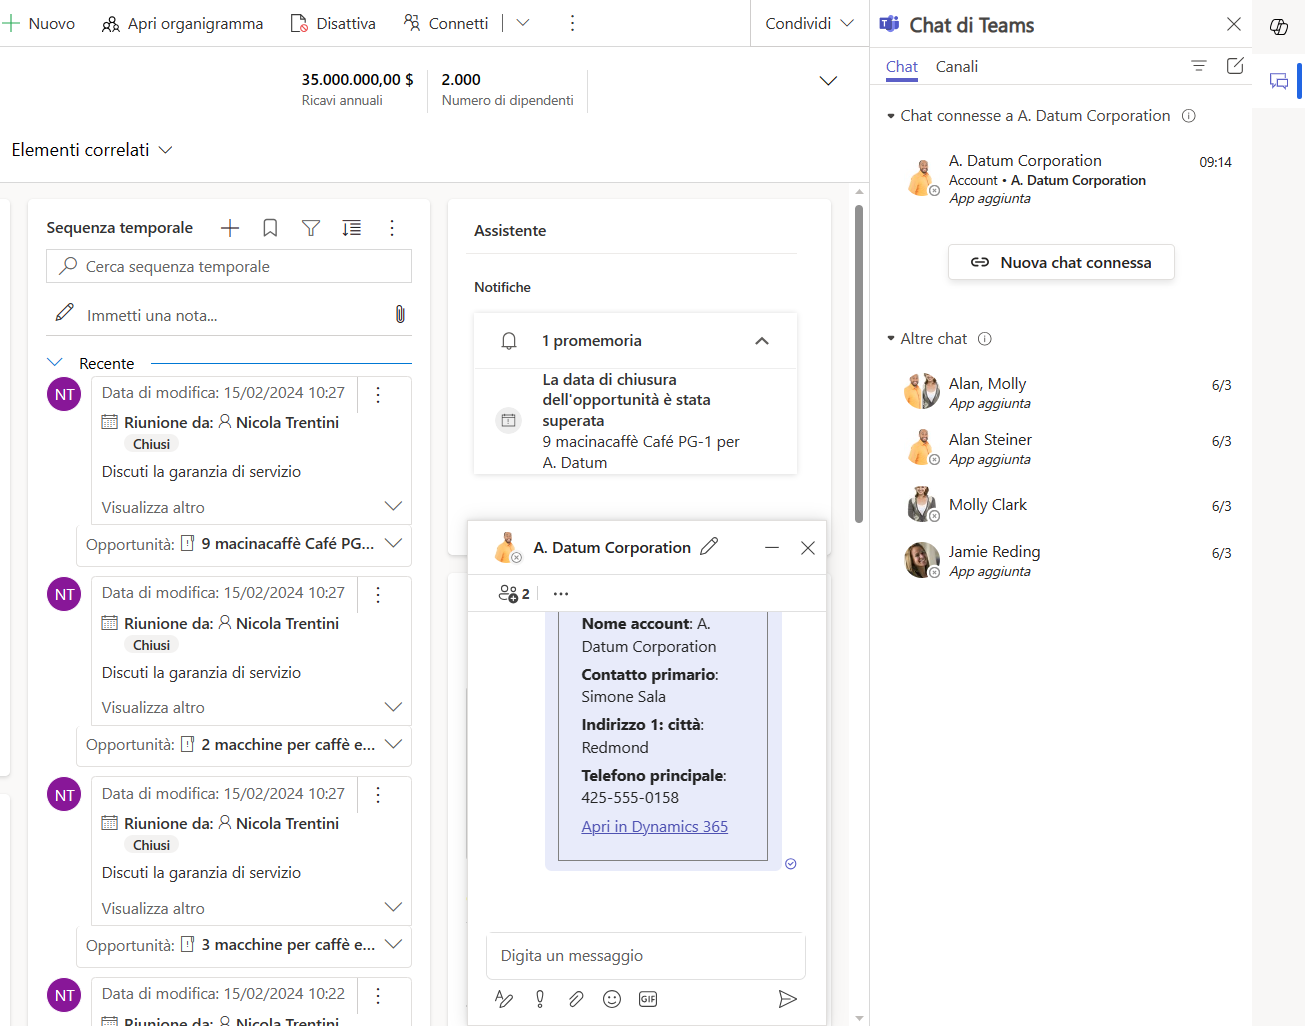Click the promemoria bell icon
This screenshot has width=1305, height=1026.
coord(509,341)
